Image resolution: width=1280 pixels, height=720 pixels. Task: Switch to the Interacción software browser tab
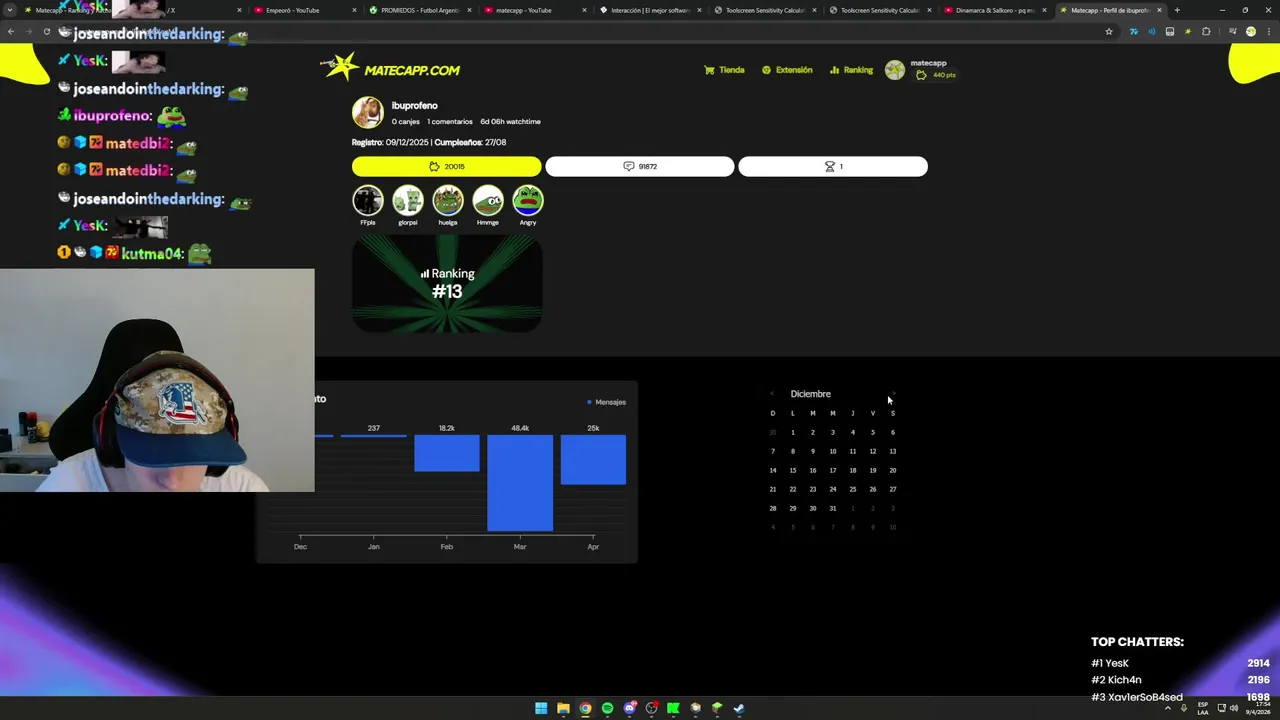(x=649, y=10)
